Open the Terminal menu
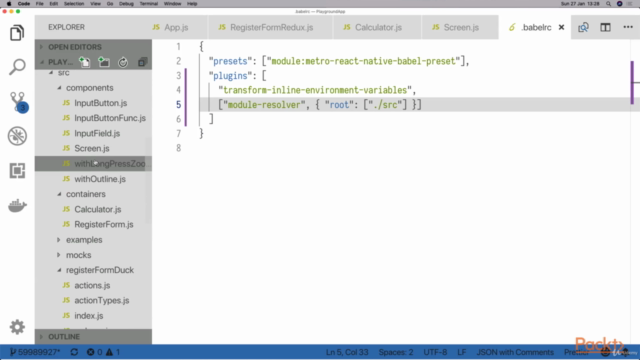Image resolution: width=640 pixels, height=360 pixels. pos(149,4)
